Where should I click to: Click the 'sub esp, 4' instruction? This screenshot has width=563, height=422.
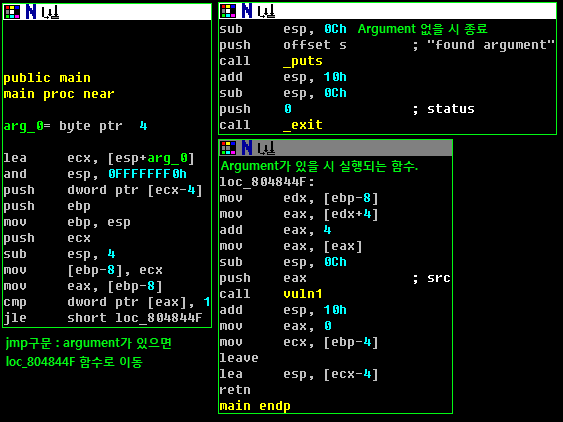(59, 254)
